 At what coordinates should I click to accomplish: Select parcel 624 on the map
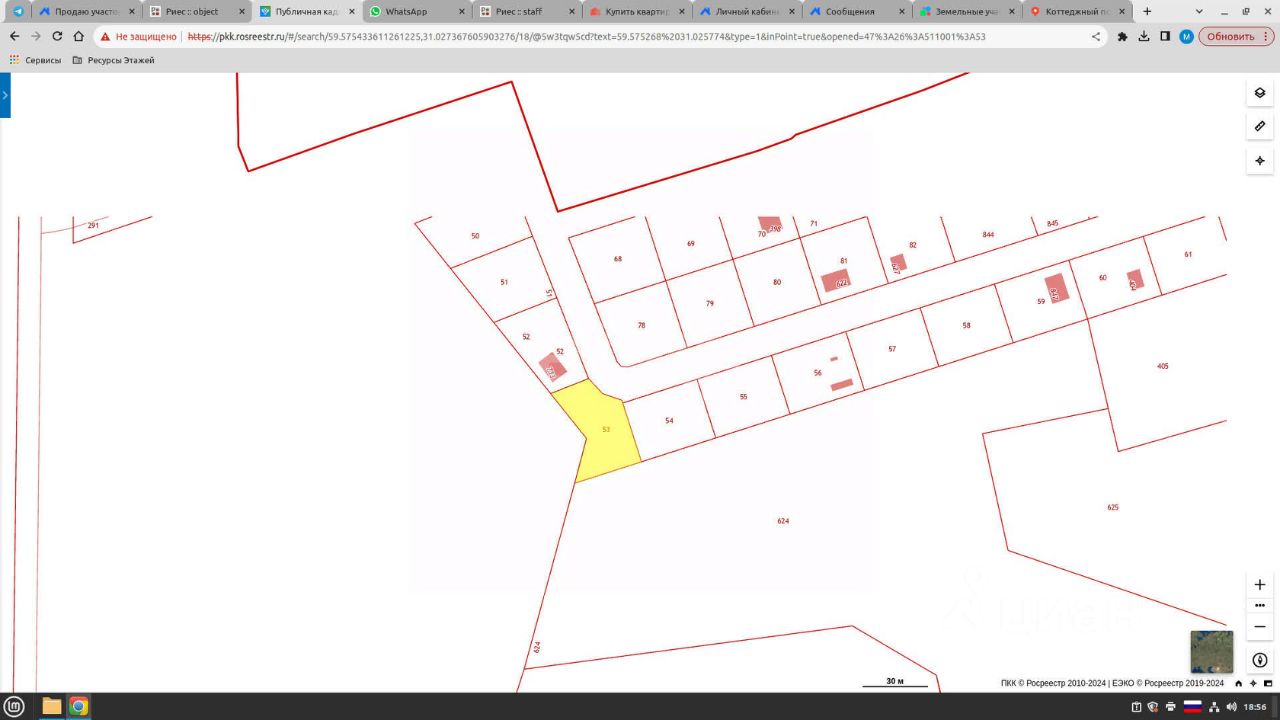point(783,522)
